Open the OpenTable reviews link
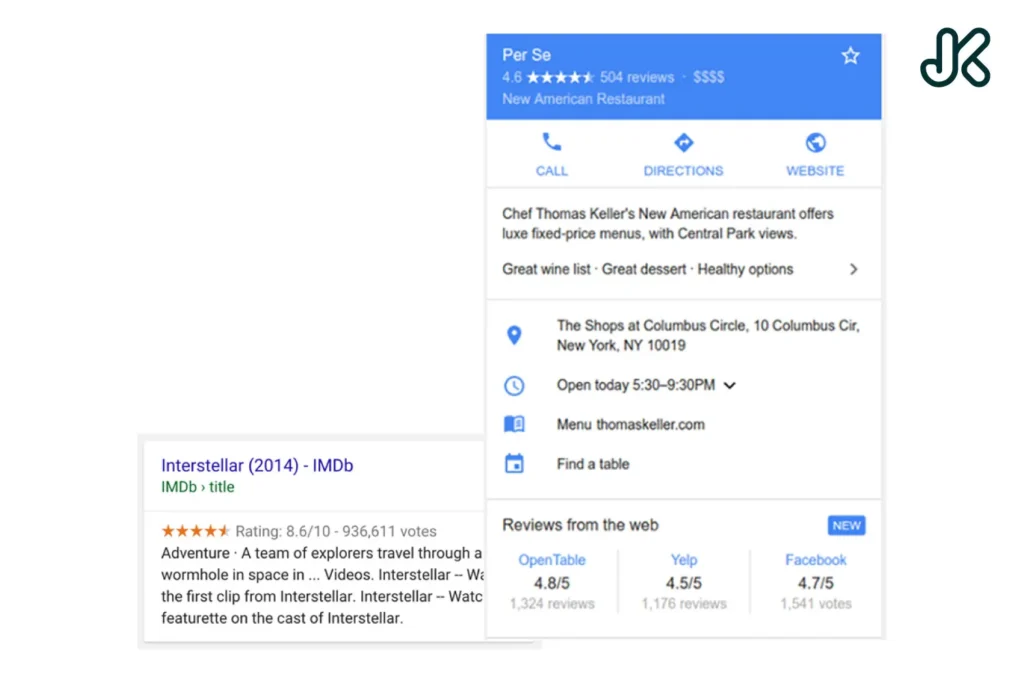The height and width of the screenshot is (683, 1024). coord(552,560)
